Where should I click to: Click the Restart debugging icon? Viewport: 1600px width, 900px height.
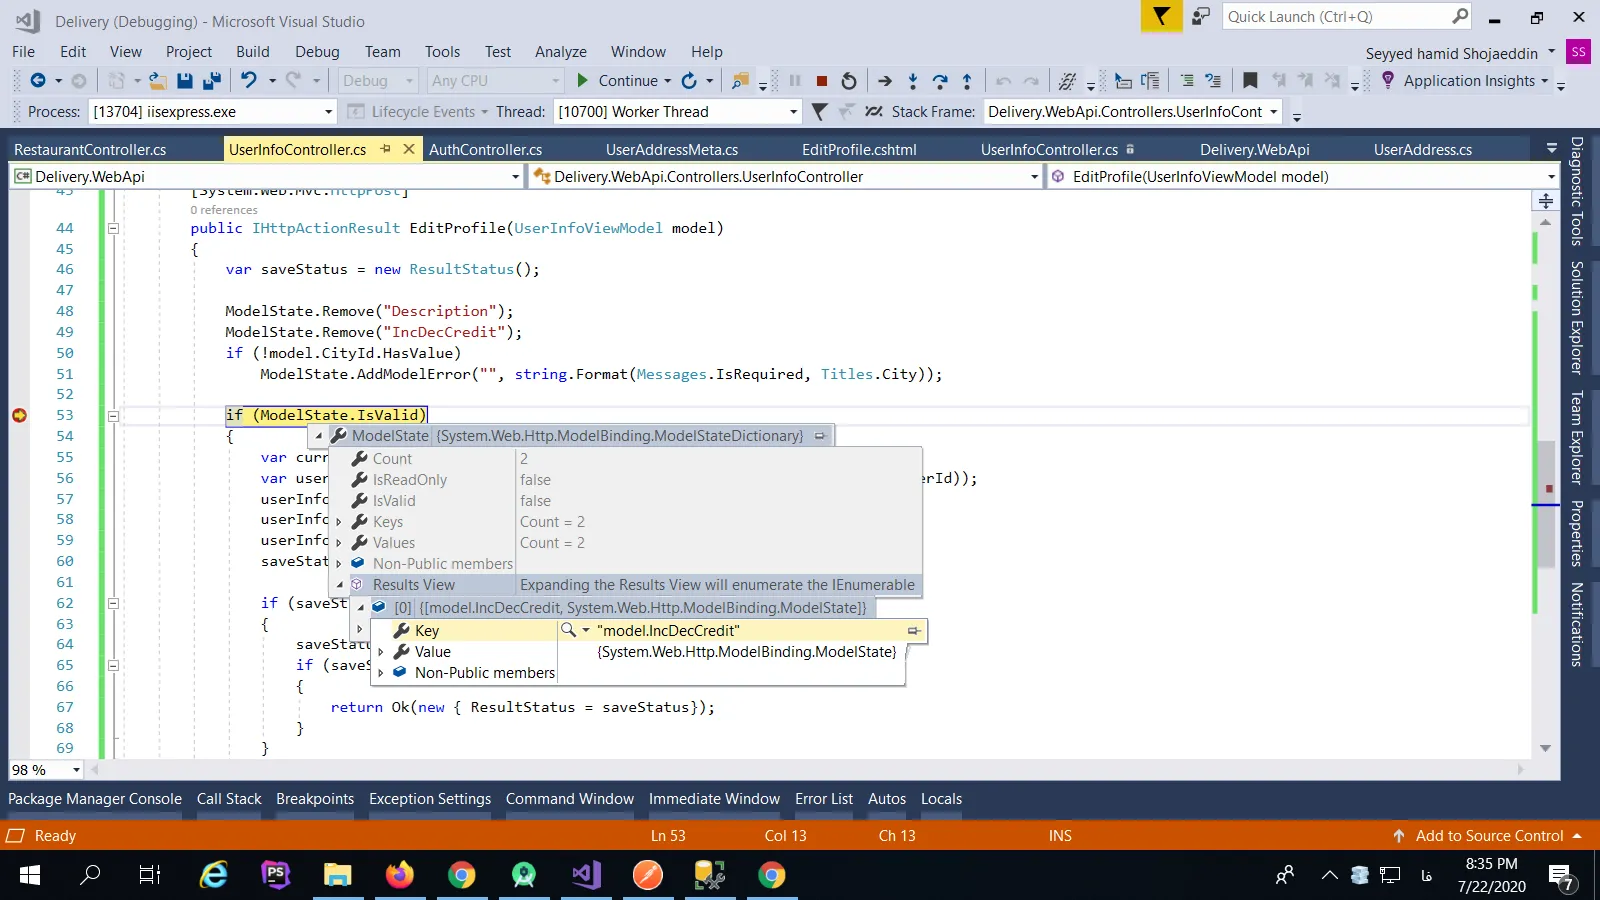pyautogui.click(x=849, y=81)
